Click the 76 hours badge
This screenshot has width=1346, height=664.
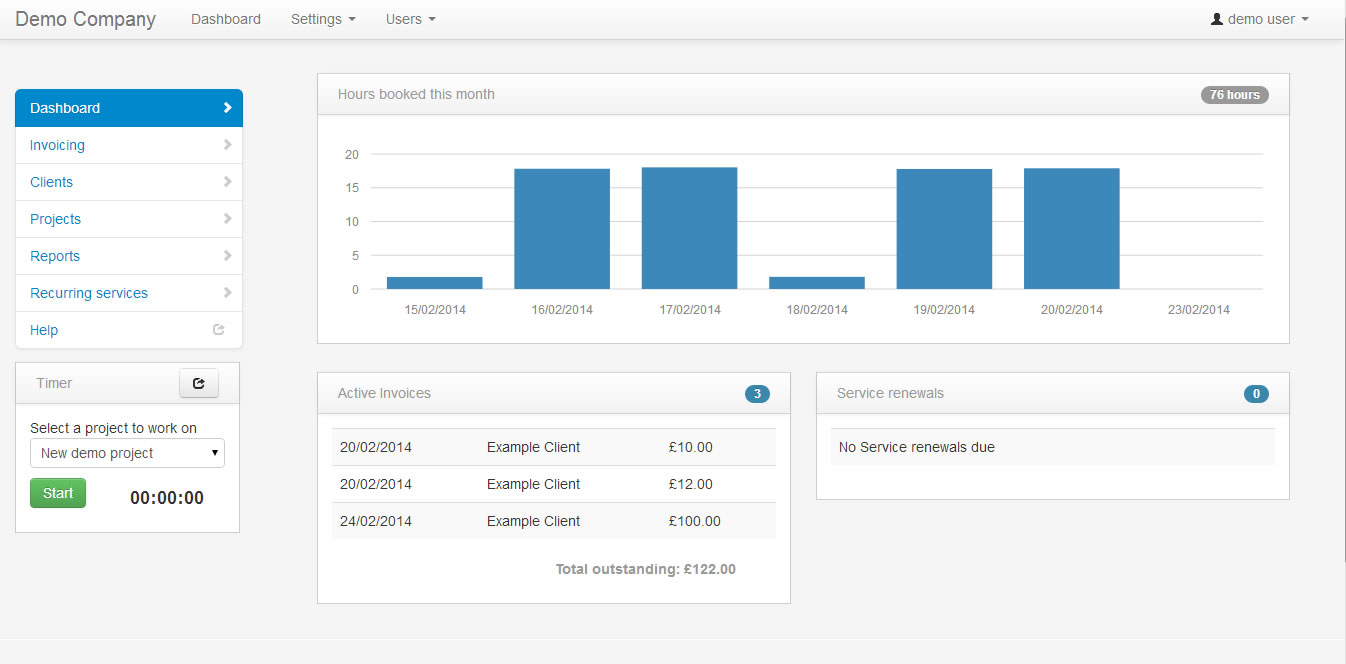pyautogui.click(x=1234, y=95)
